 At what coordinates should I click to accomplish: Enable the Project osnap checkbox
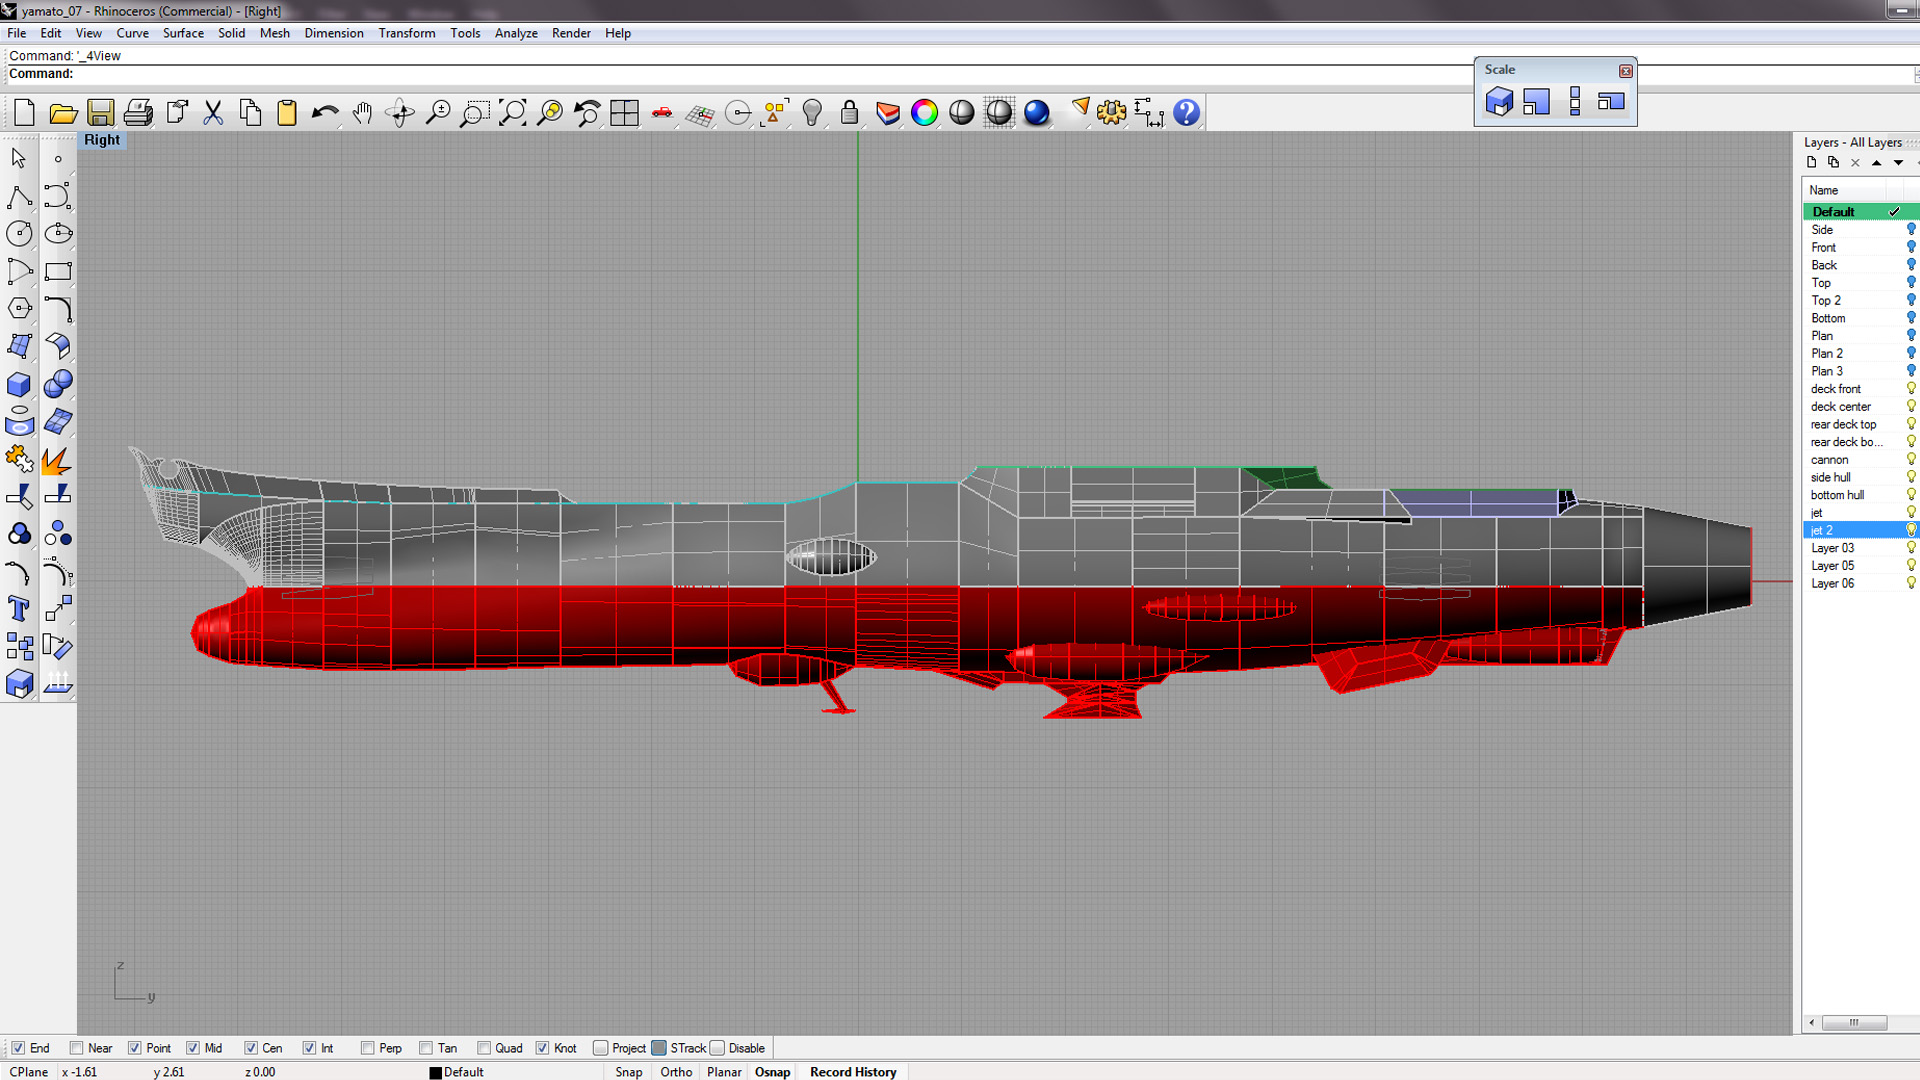[601, 1048]
